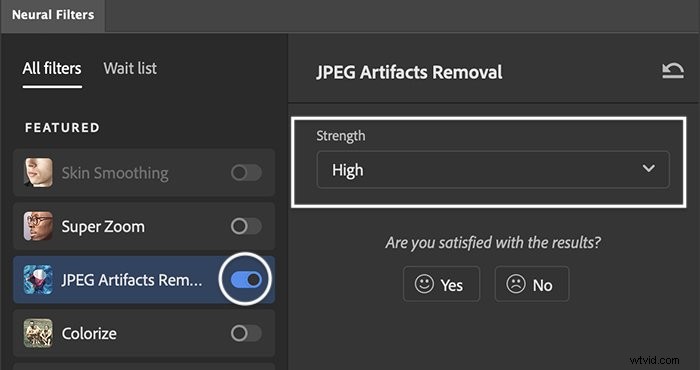The height and width of the screenshot is (370, 700).
Task: Click the chevron arrow in Strength dropdown
Action: (x=648, y=169)
